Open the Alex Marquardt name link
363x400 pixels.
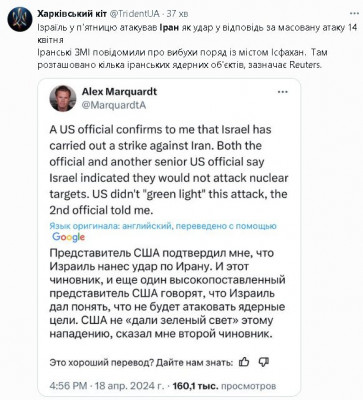pos(119,91)
